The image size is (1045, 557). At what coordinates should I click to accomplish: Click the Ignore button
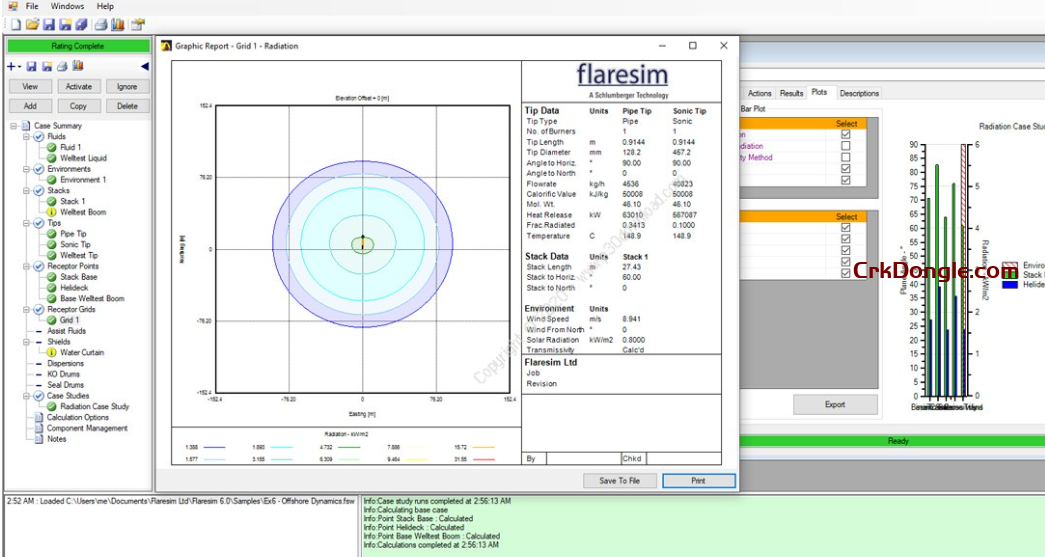tap(127, 87)
